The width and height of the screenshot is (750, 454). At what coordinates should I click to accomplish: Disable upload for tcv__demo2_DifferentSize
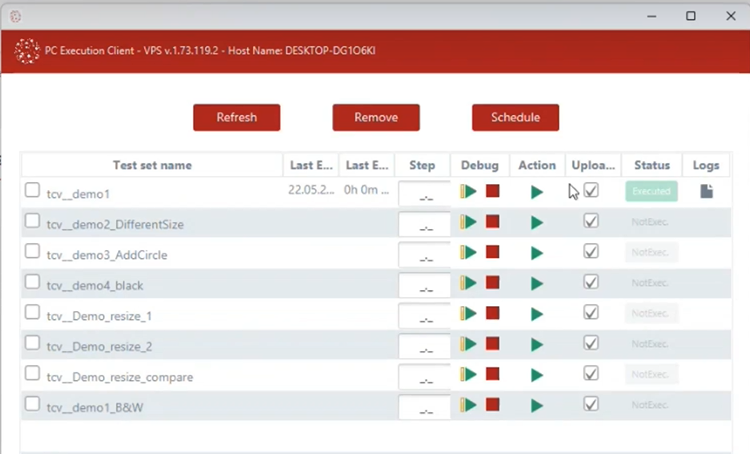click(591, 221)
